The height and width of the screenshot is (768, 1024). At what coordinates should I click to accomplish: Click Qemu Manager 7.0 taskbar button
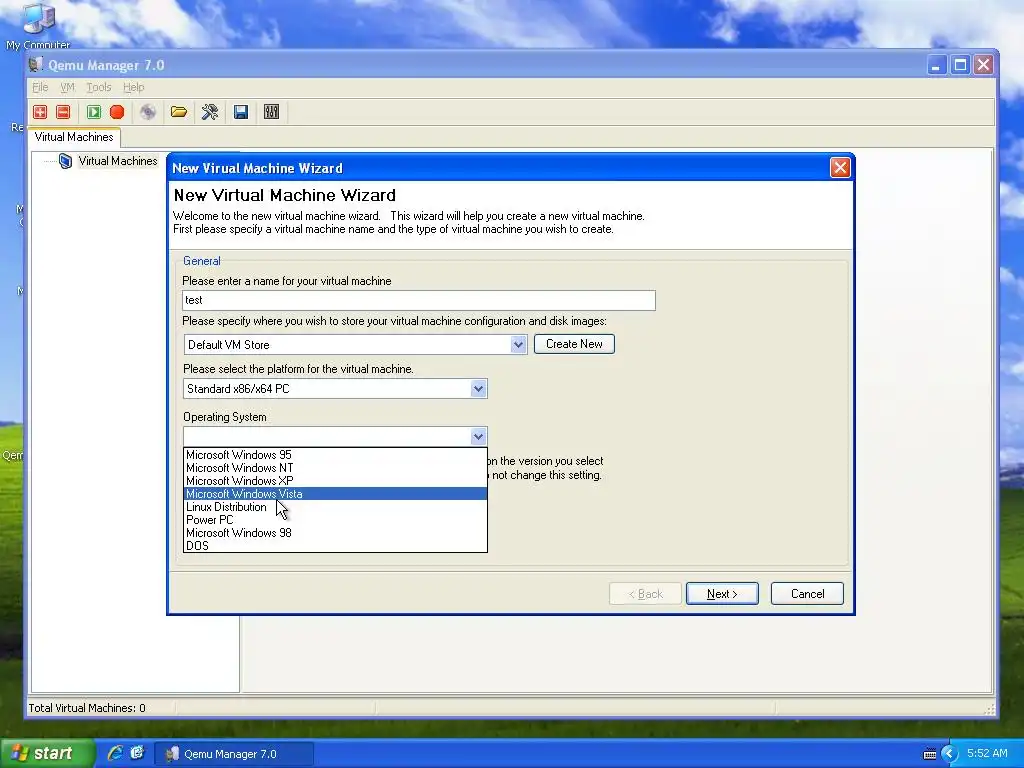233,754
